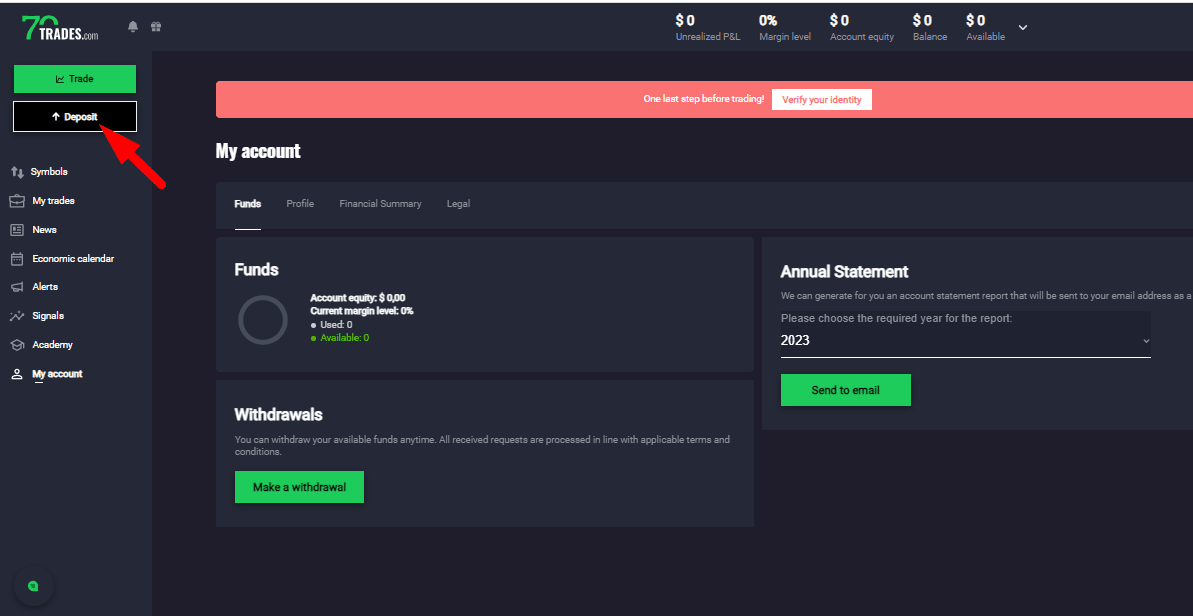Screen dimensions: 1193x616
Task: Click 'Current margin level: 0%' text
Action: pyautogui.click(x=361, y=311)
